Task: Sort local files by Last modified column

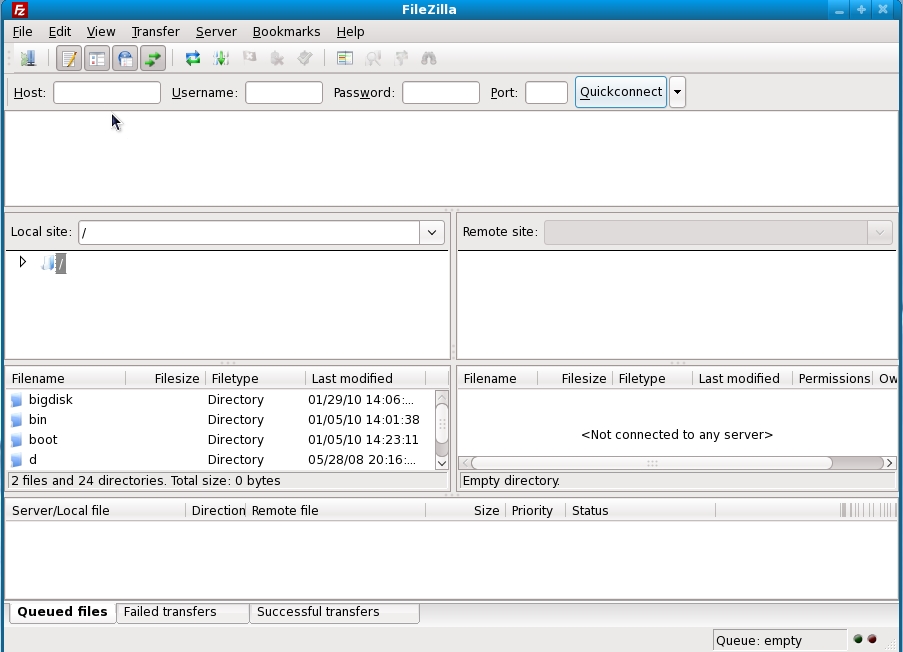Action: click(x=366, y=378)
